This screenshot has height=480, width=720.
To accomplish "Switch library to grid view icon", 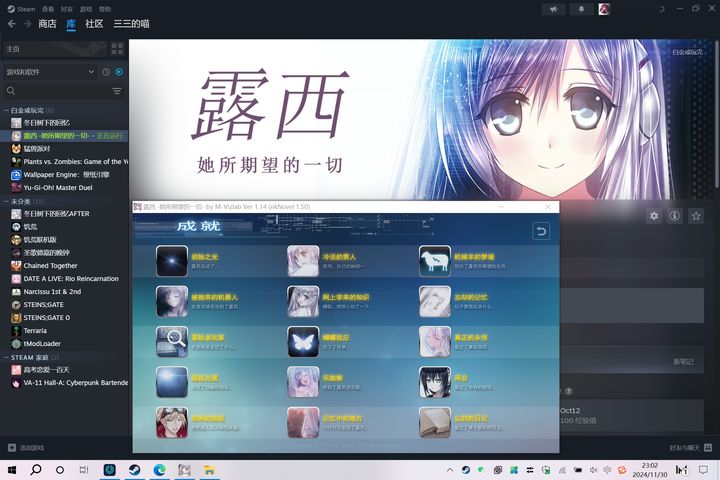I will 117,49.
